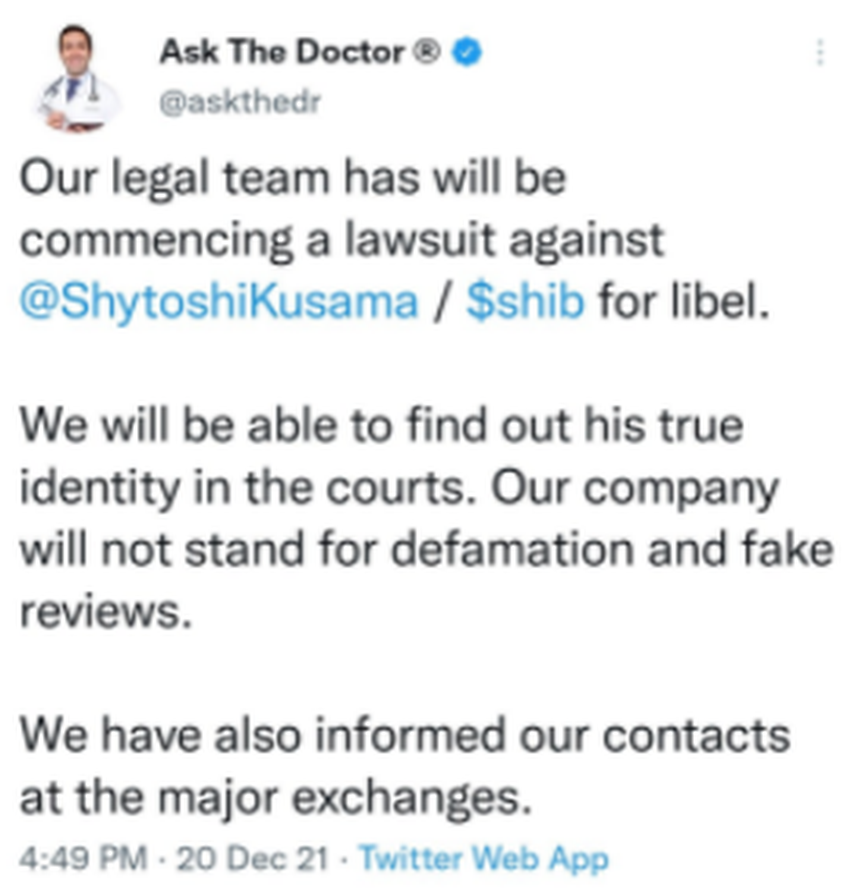Image resolution: width=850 pixels, height=894 pixels.
Task: Click the 20 Dec 21 date
Action: pos(253,859)
